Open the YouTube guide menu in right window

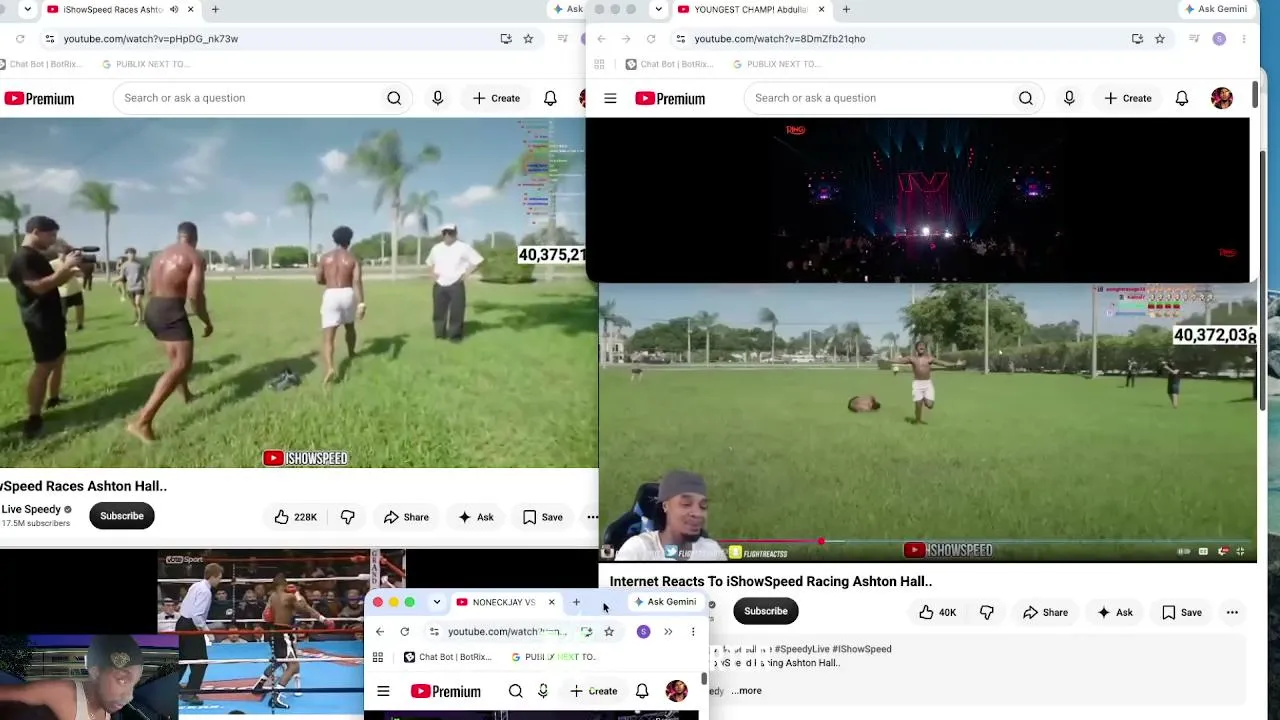[610, 98]
